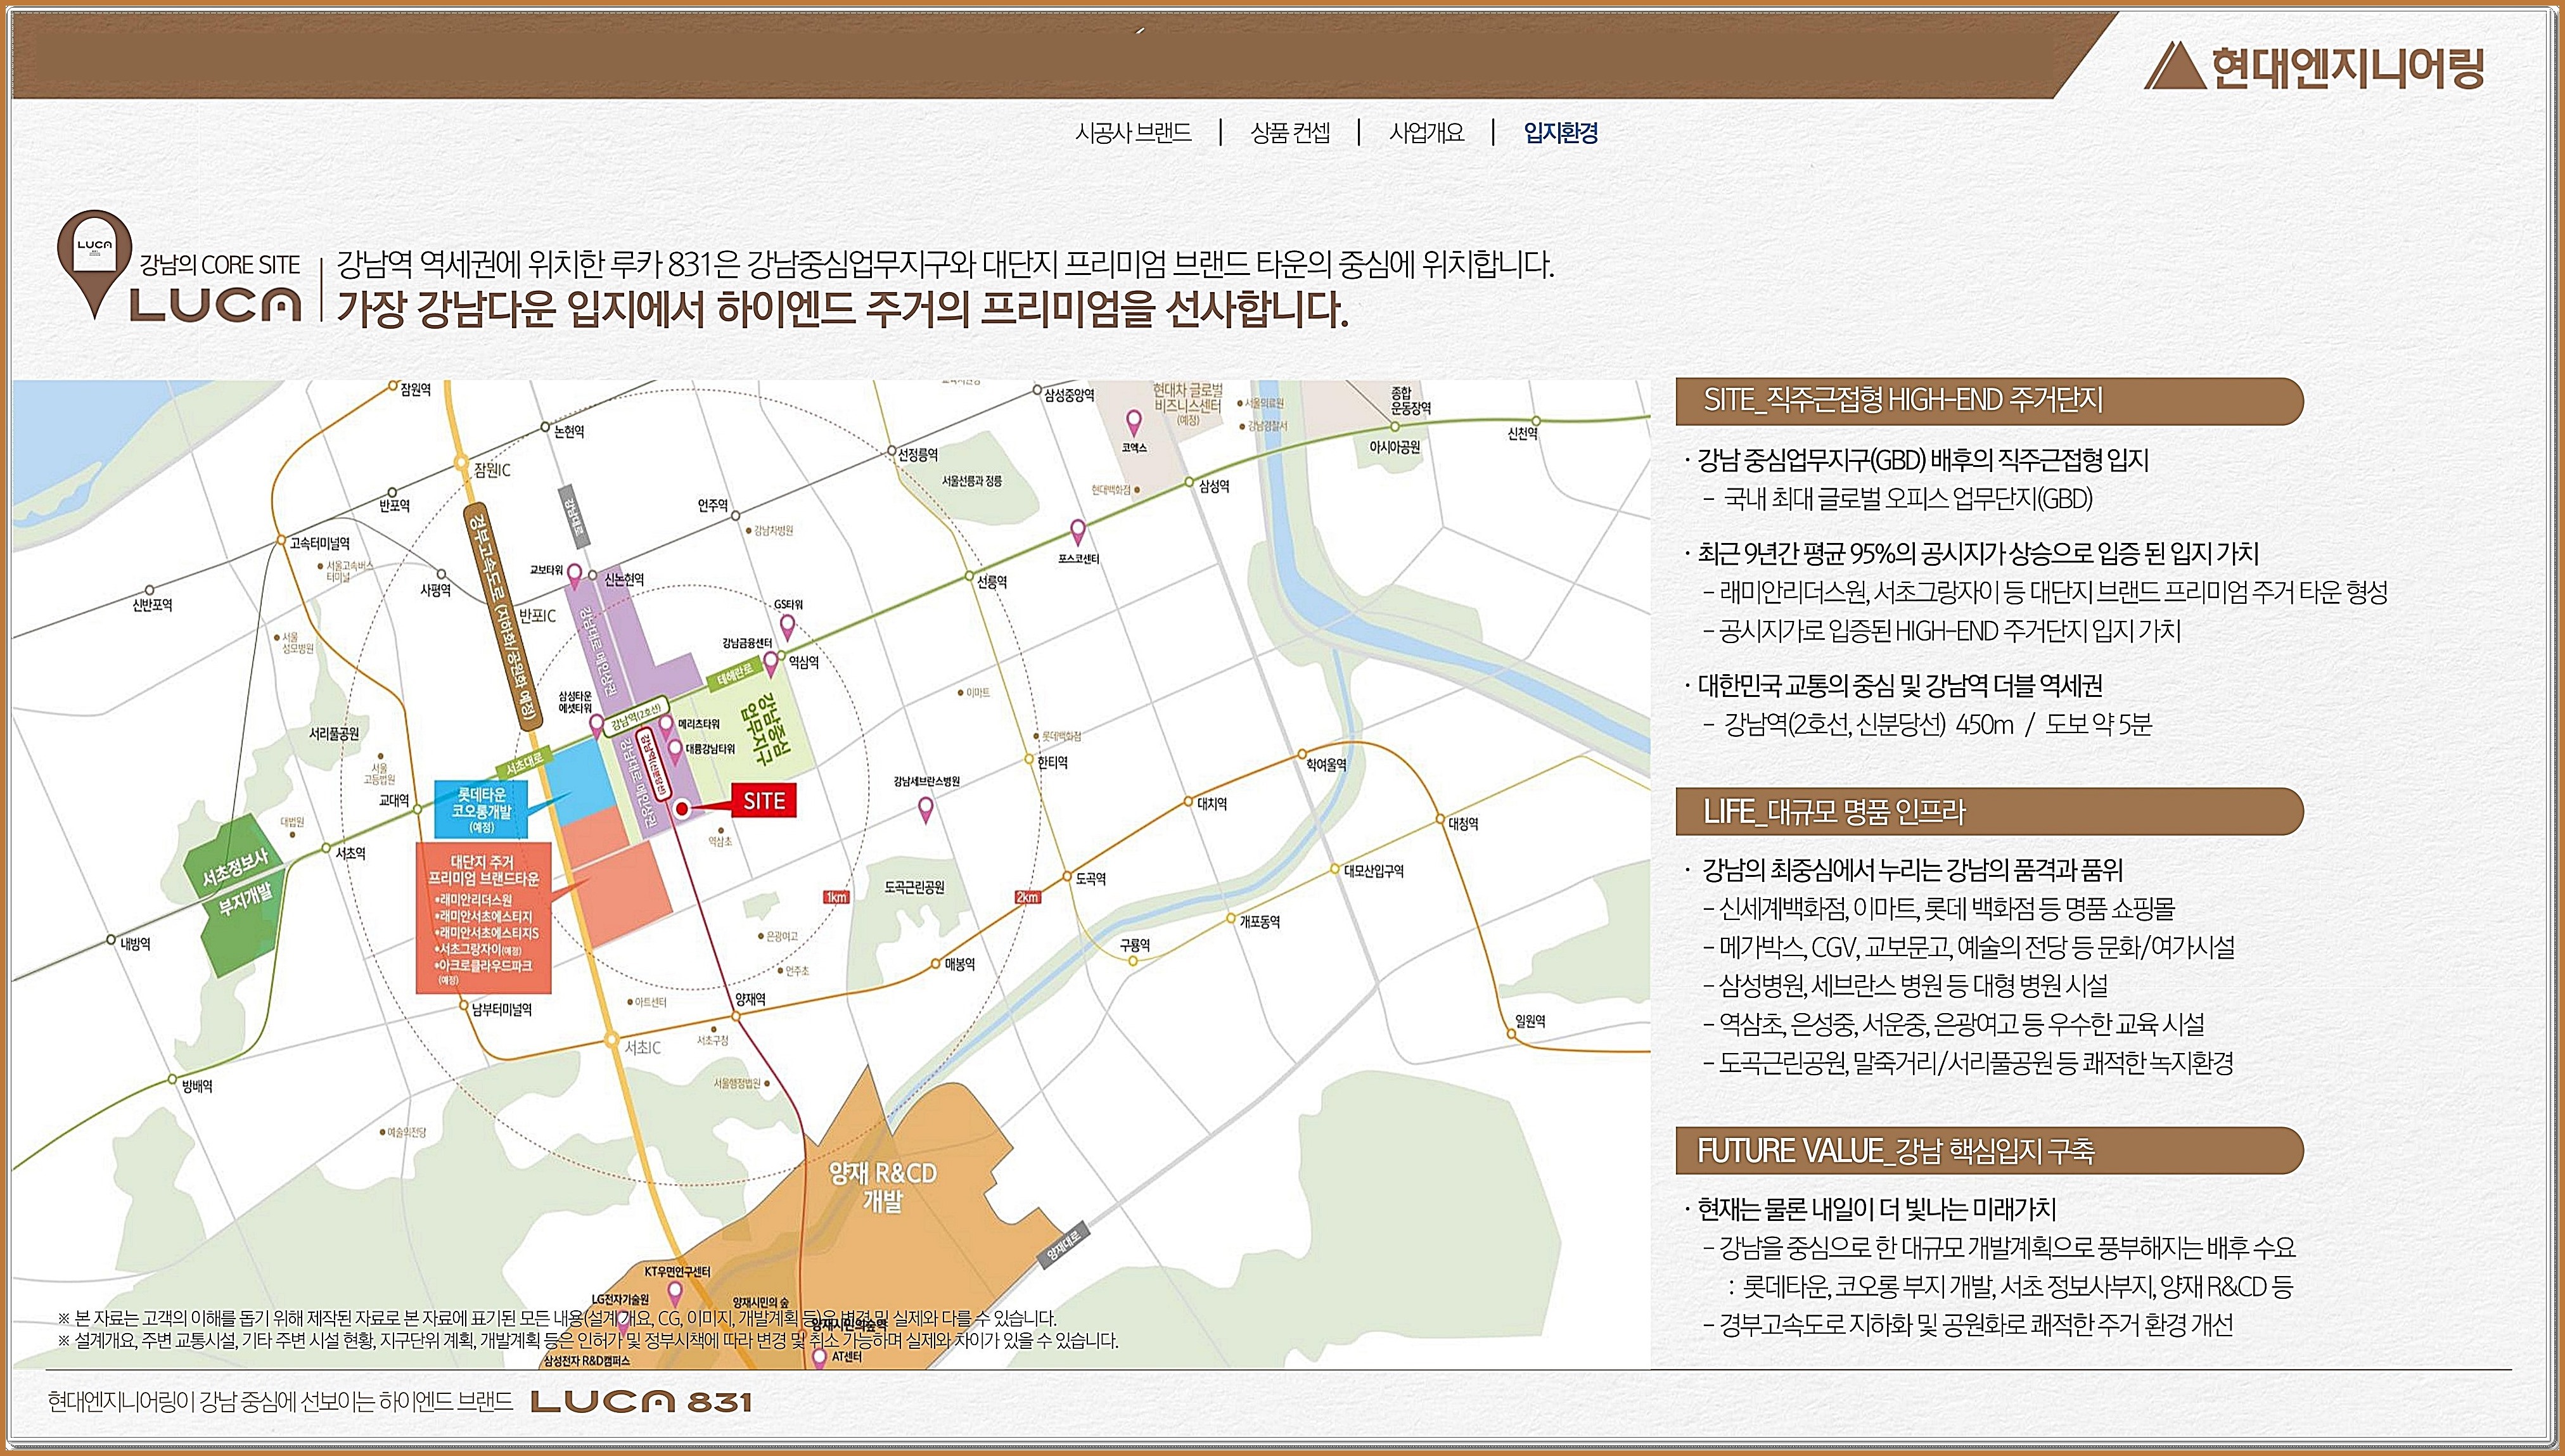Click the 서초IC interchange label
The width and height of the screenshot is (2565, 1456).
pos(642,1047)
